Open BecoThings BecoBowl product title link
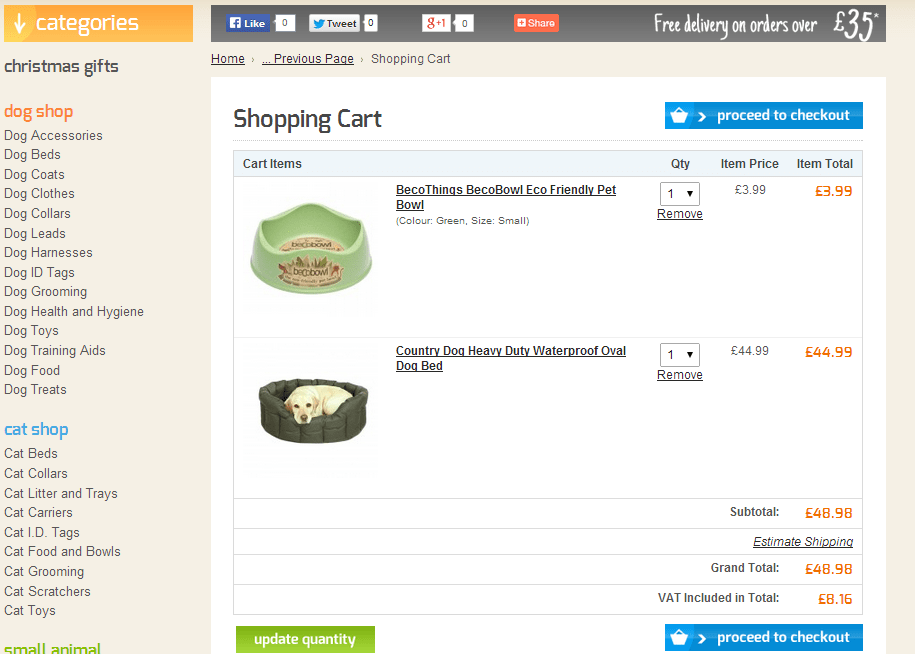The image size is (918, 657). point(505,190)
